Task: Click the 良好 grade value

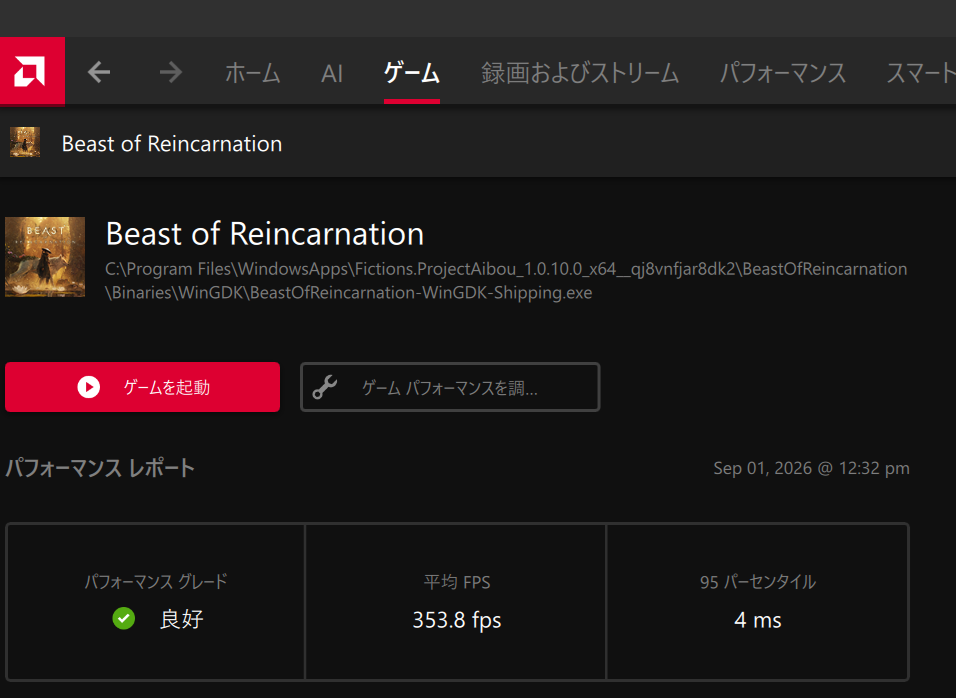Action: (x=181, y=619)
